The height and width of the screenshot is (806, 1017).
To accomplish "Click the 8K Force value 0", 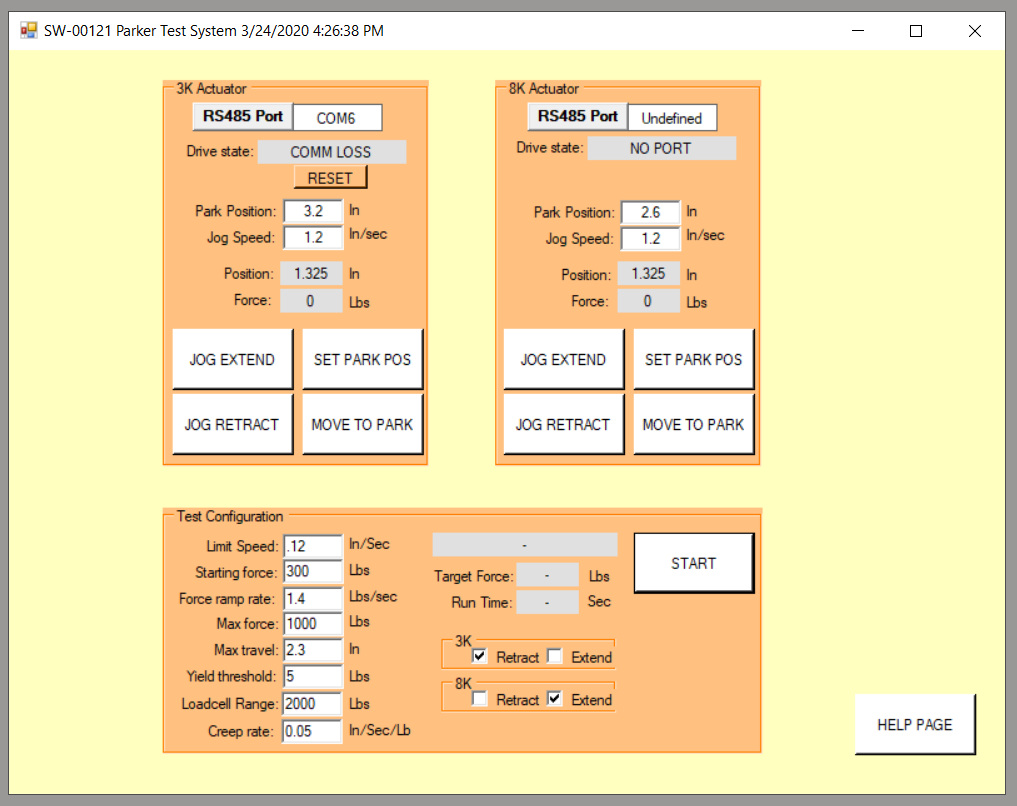I will click(649, 301).
